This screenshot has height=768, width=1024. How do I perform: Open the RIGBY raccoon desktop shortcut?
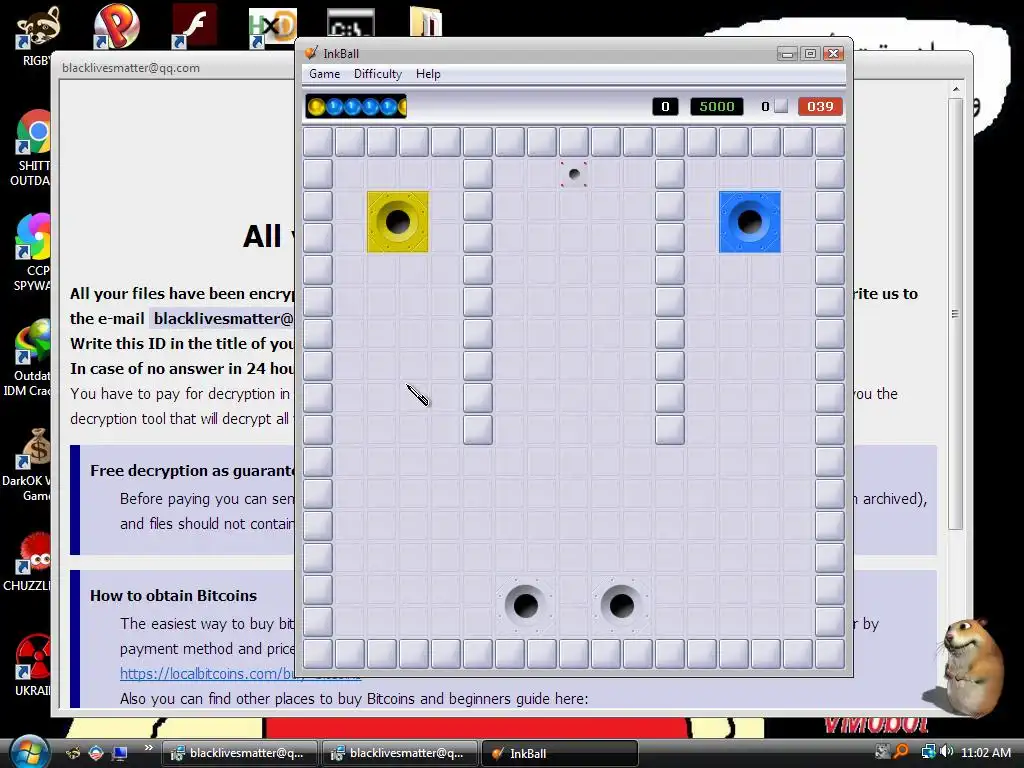39,36
